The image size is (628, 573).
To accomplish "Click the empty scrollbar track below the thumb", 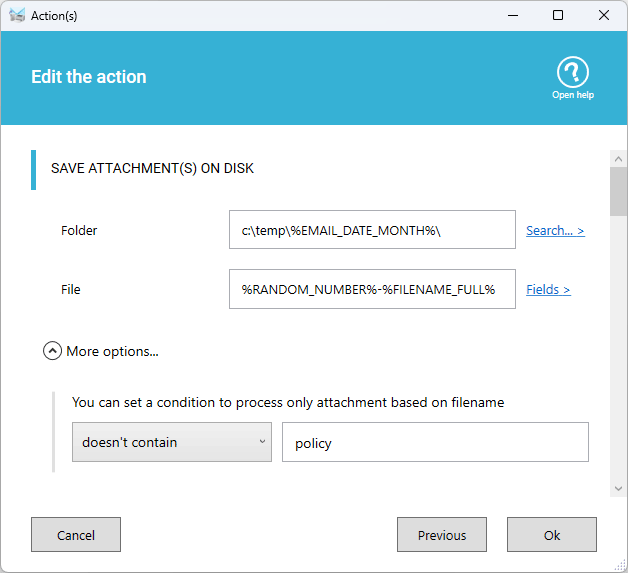I will (618, 350).
